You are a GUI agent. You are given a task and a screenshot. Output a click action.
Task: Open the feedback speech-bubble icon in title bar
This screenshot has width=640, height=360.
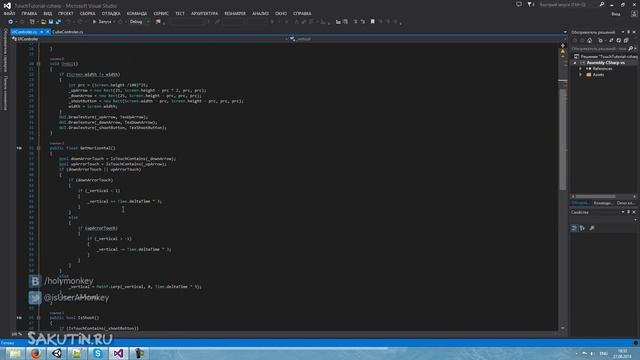click(519, 4)
